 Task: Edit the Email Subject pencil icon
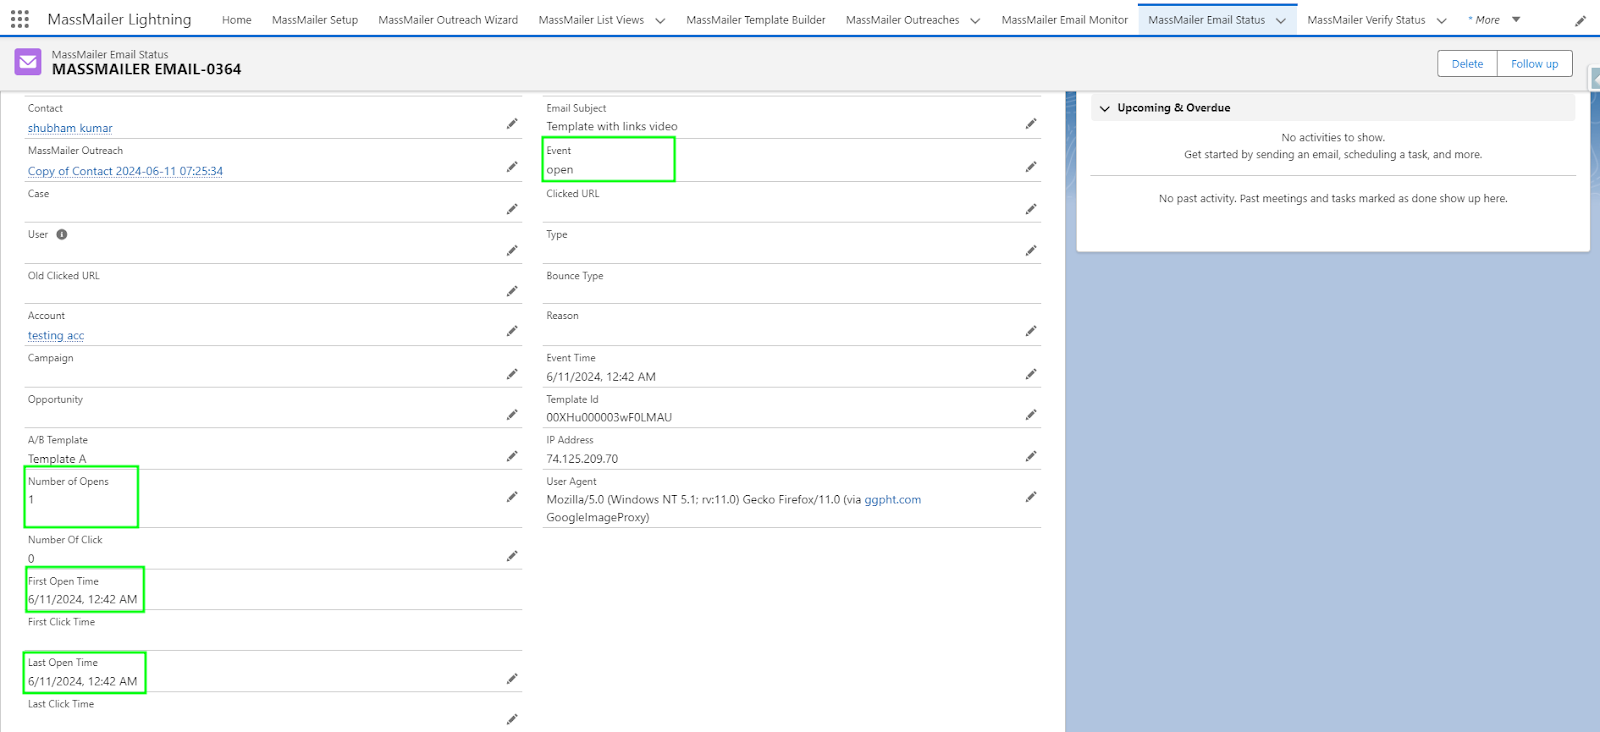(1031, 124)
